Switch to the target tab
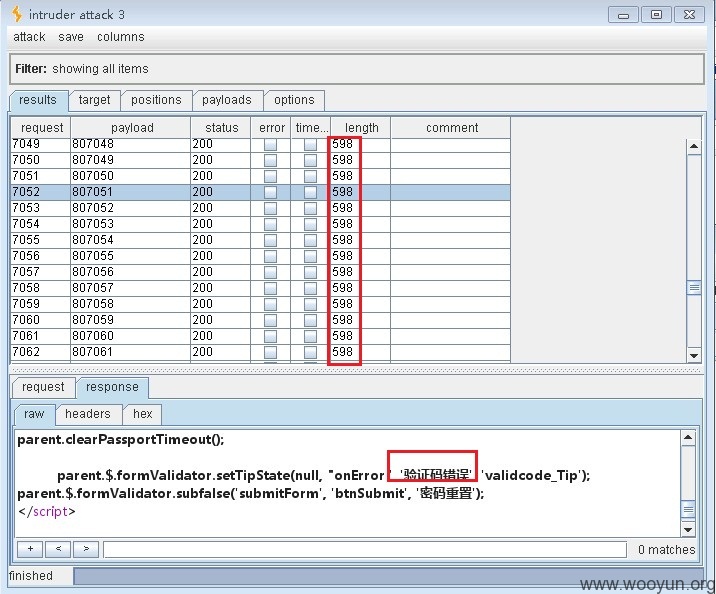Screen dimensions: 716x594 (x=94, y=100)
